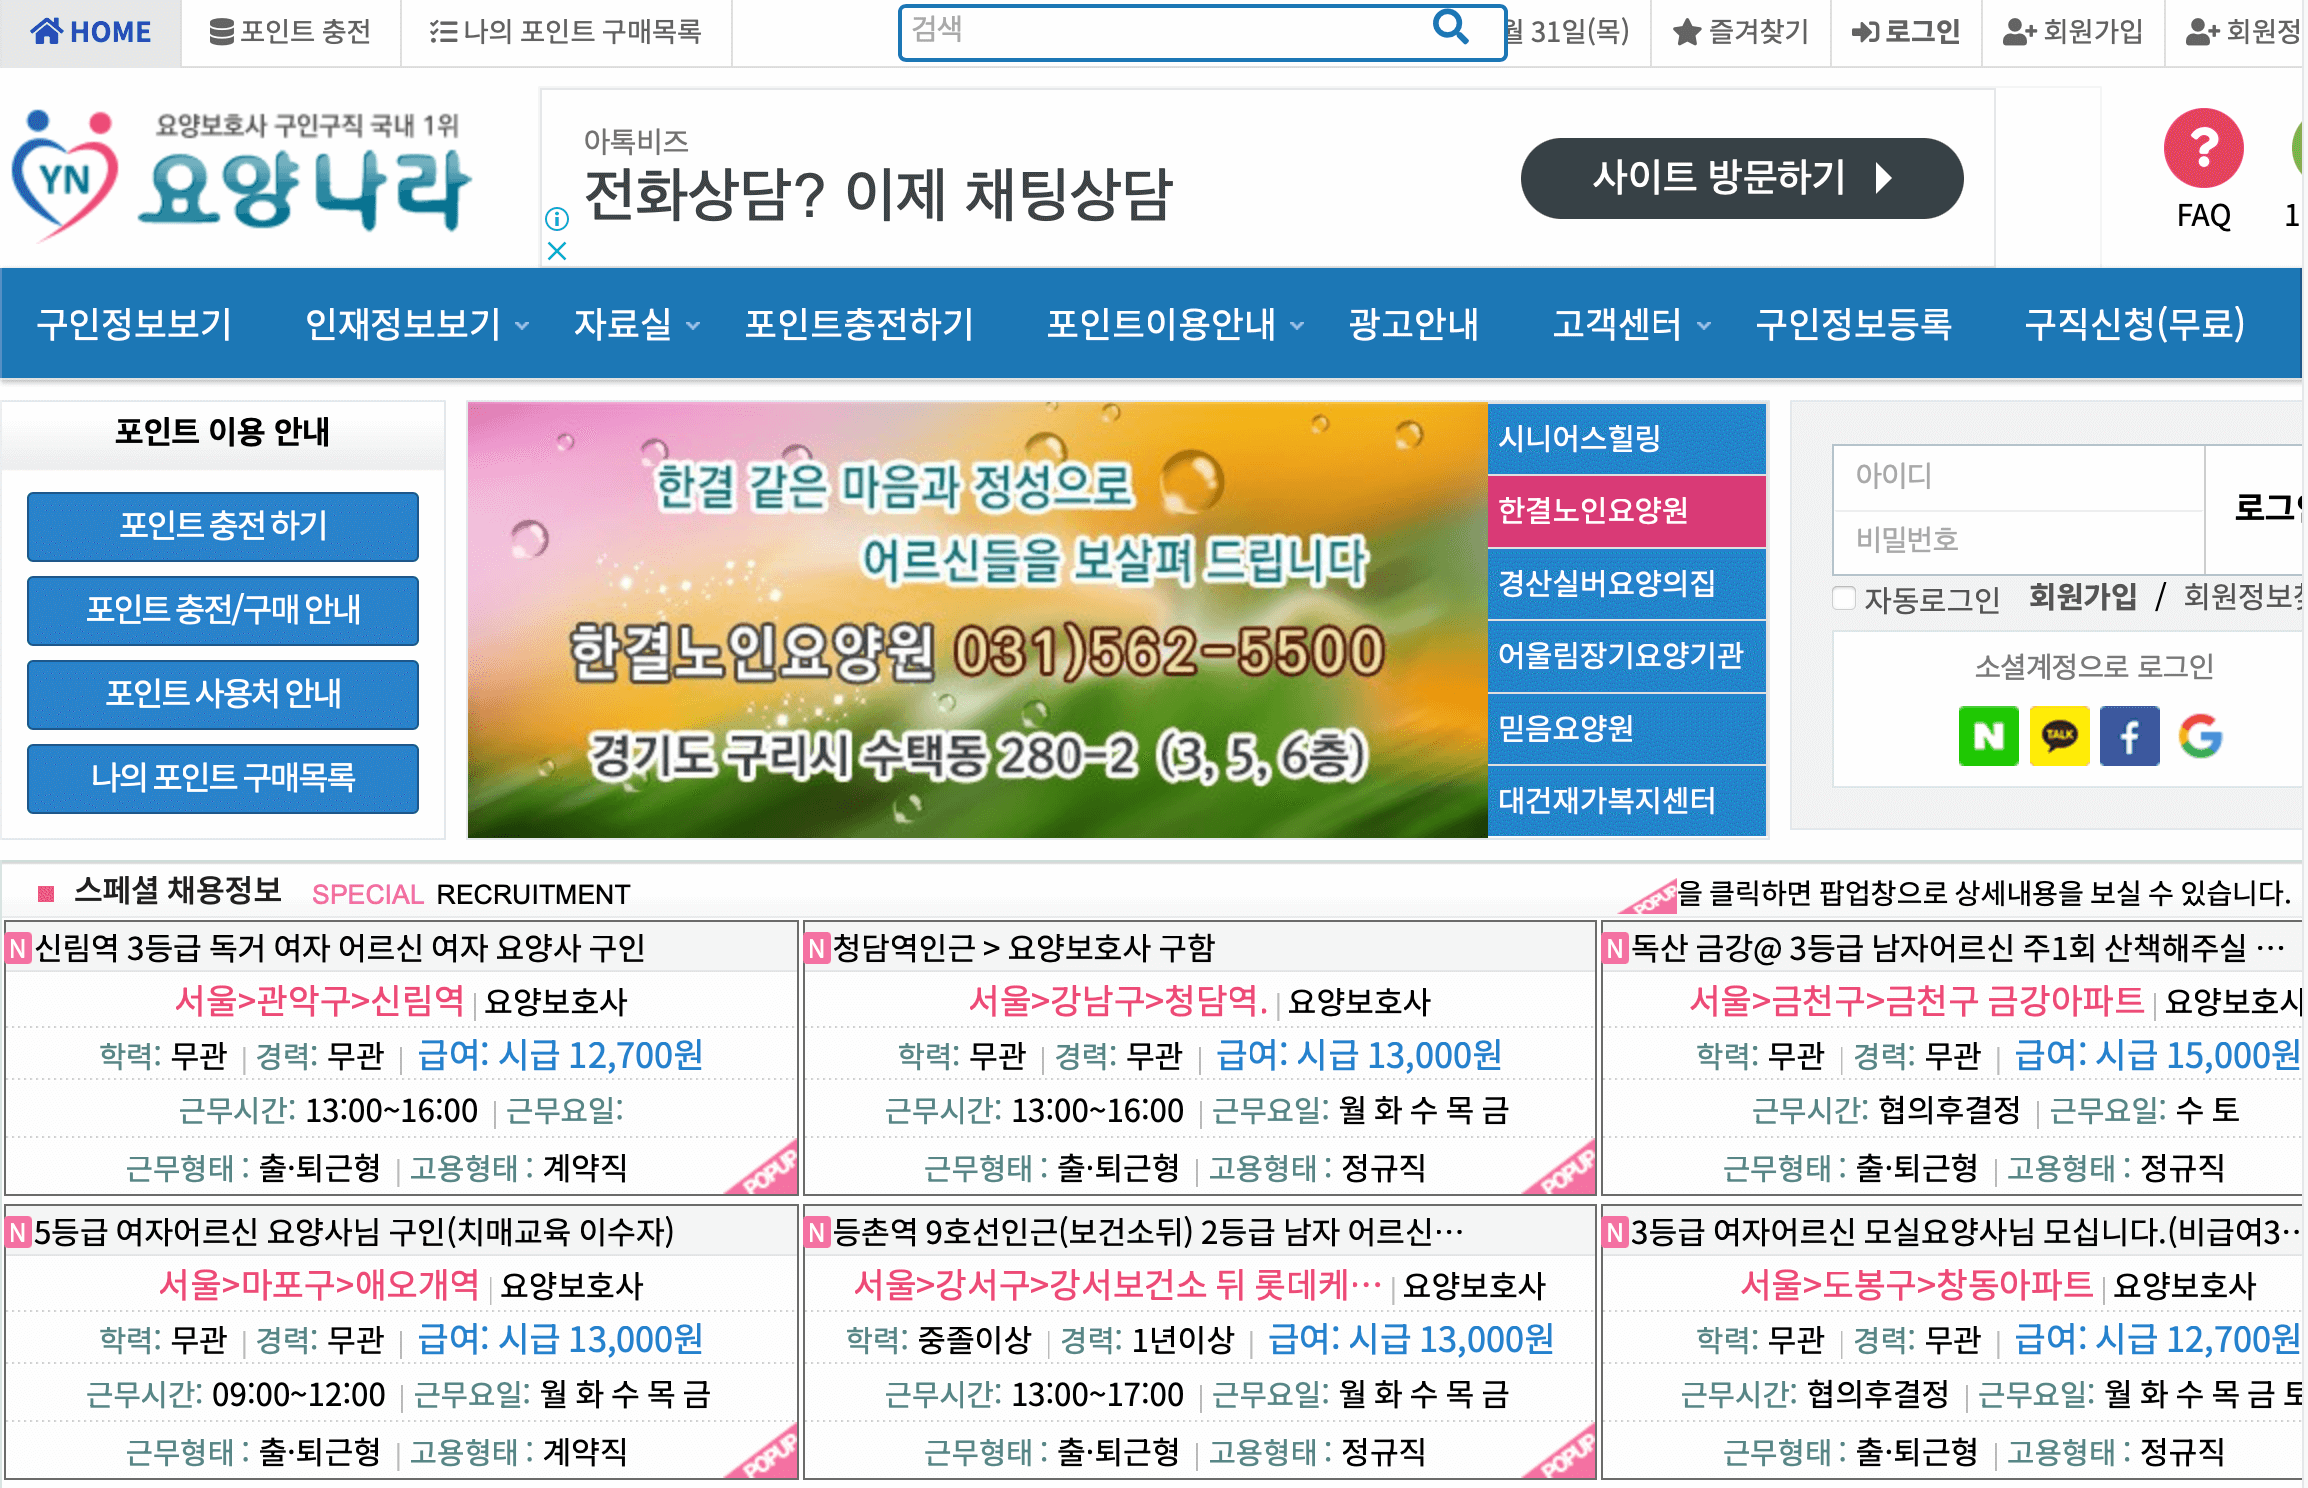Log in with the Naver icon
Image resolution: width=2308 pixels, height=1488 pixels.
coord(1988,736)
